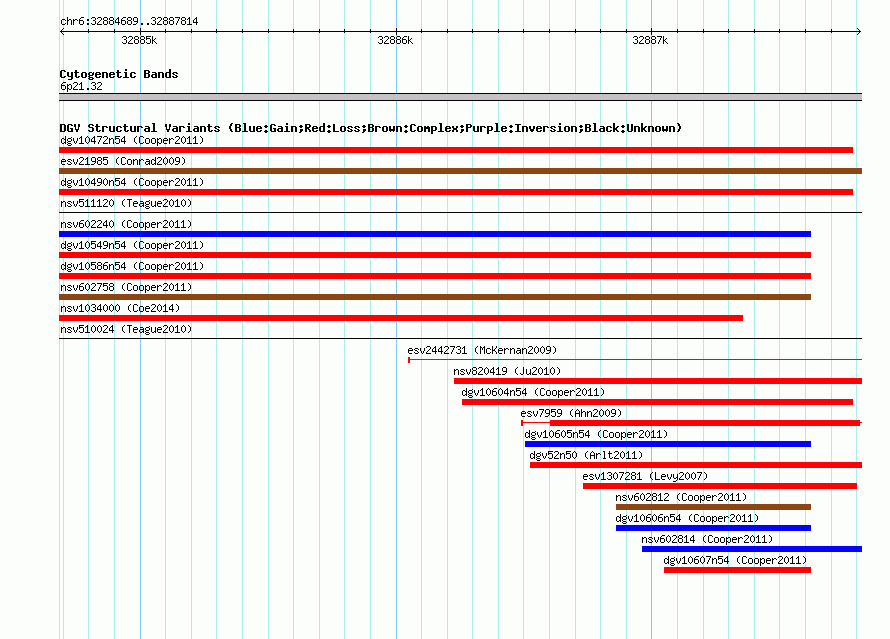Click the 32886k ruler tick
This screenshot has height=639, width=890.
click(395, 40)
